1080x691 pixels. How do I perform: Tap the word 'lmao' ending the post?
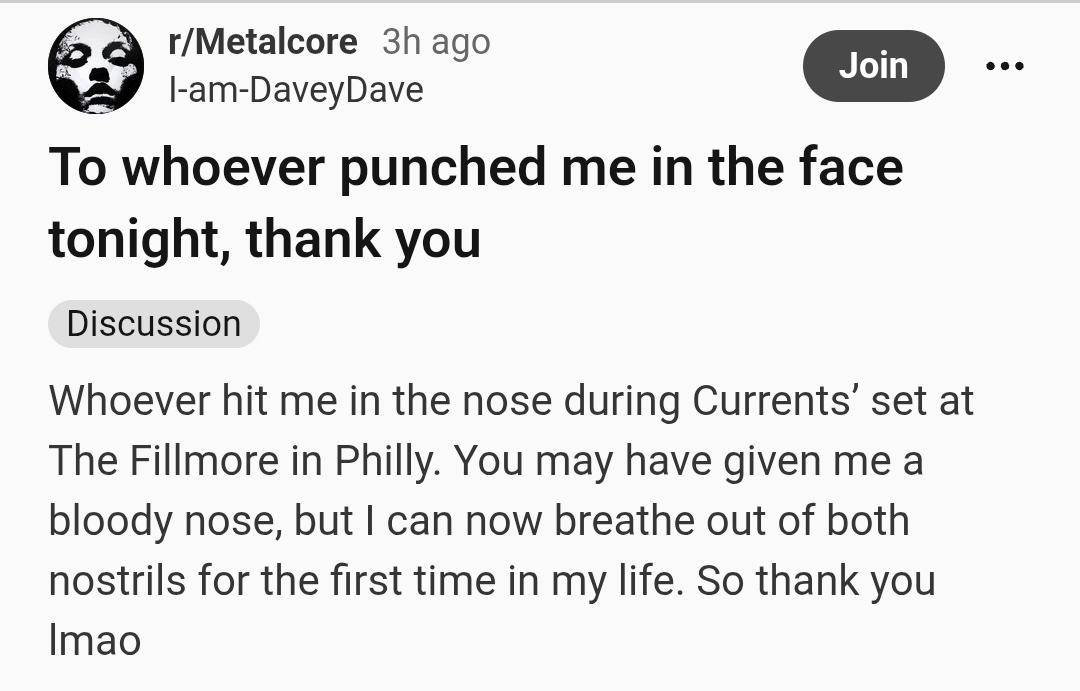pos(95,641)
